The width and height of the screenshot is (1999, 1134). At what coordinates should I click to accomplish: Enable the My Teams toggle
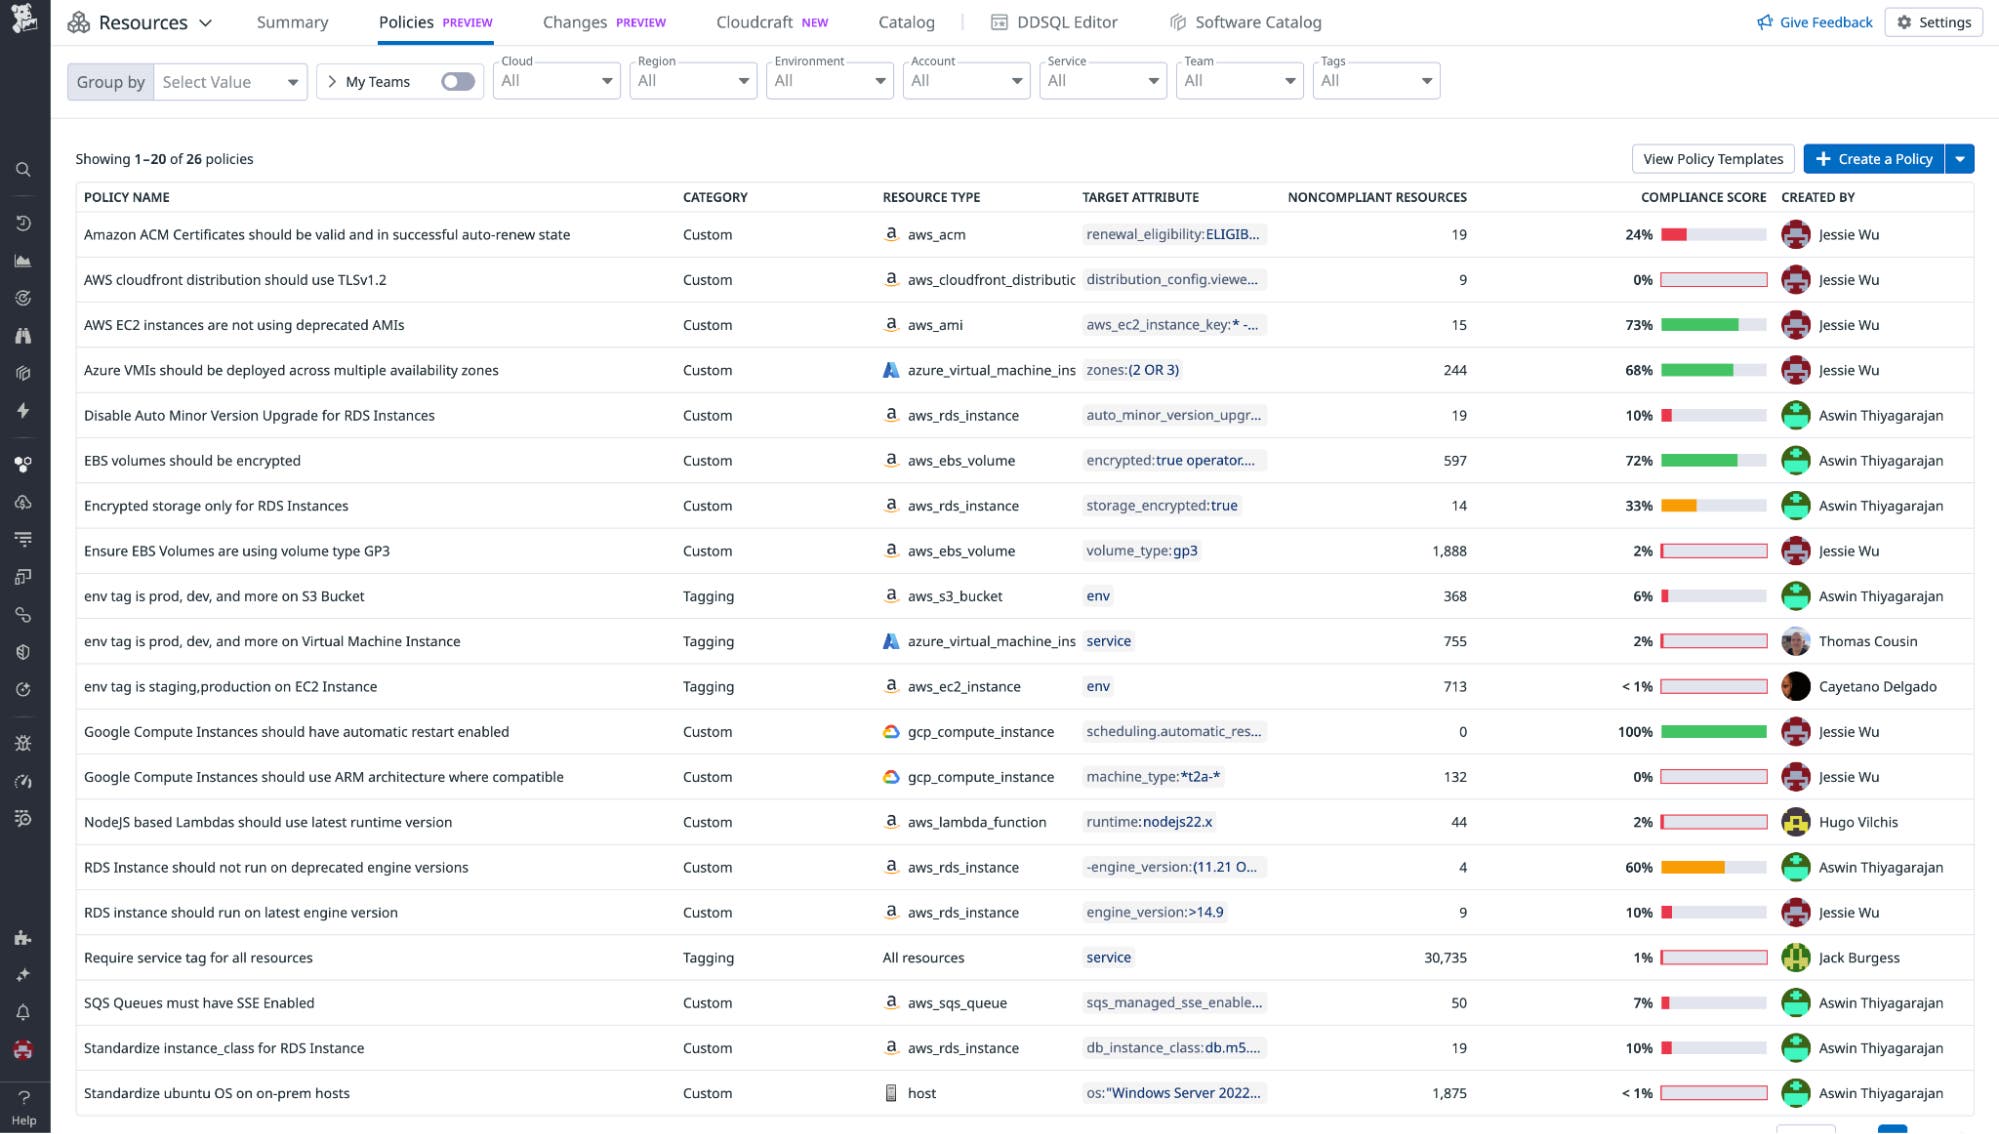tap(457, 81)
